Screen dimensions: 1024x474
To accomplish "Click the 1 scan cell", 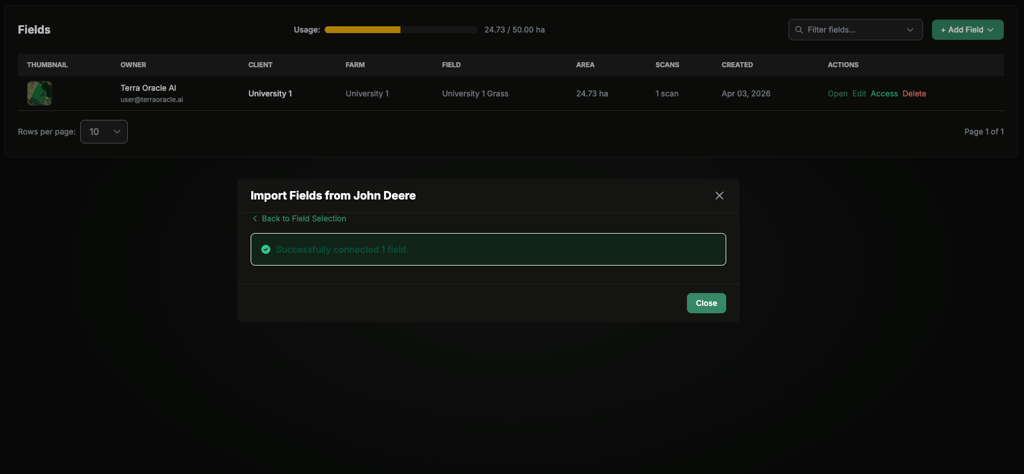I will click(667, 93).
